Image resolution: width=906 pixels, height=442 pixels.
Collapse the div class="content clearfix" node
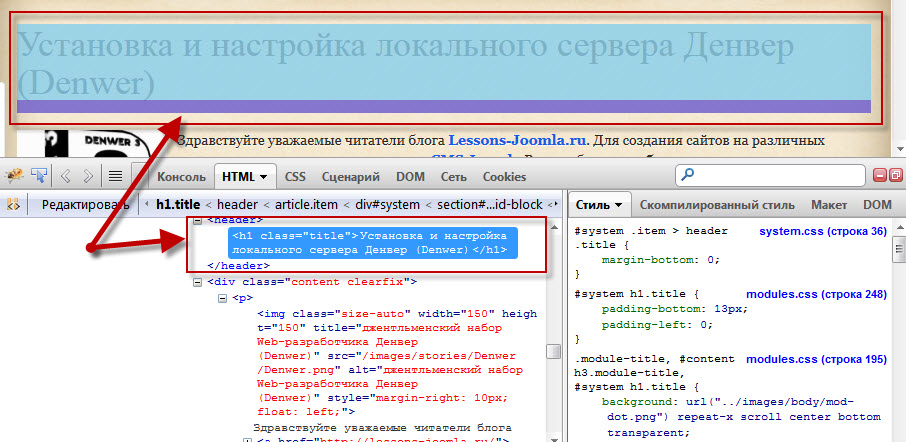click(x=198, y=283)
